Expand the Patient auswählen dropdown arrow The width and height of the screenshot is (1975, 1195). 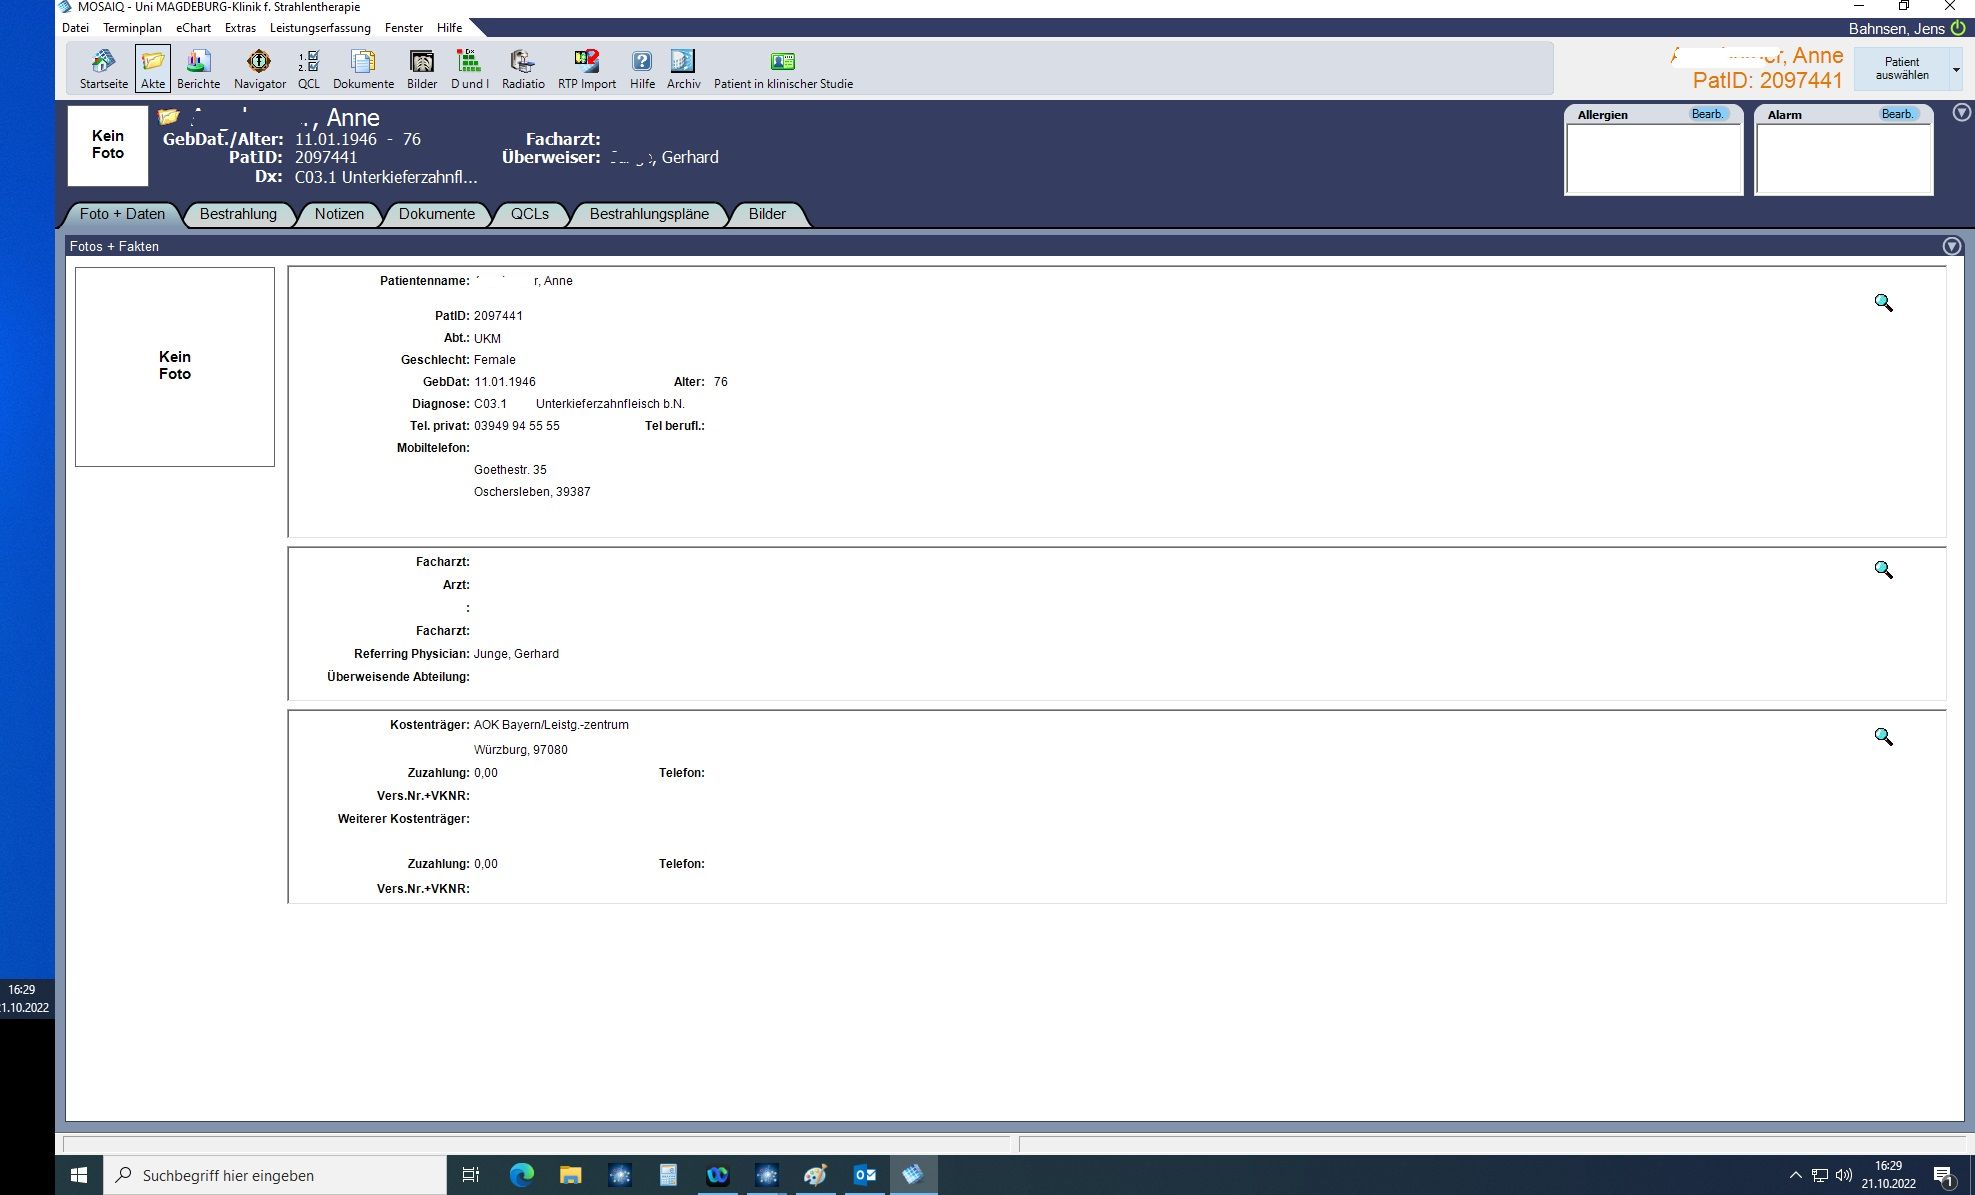click(1955, 70)
